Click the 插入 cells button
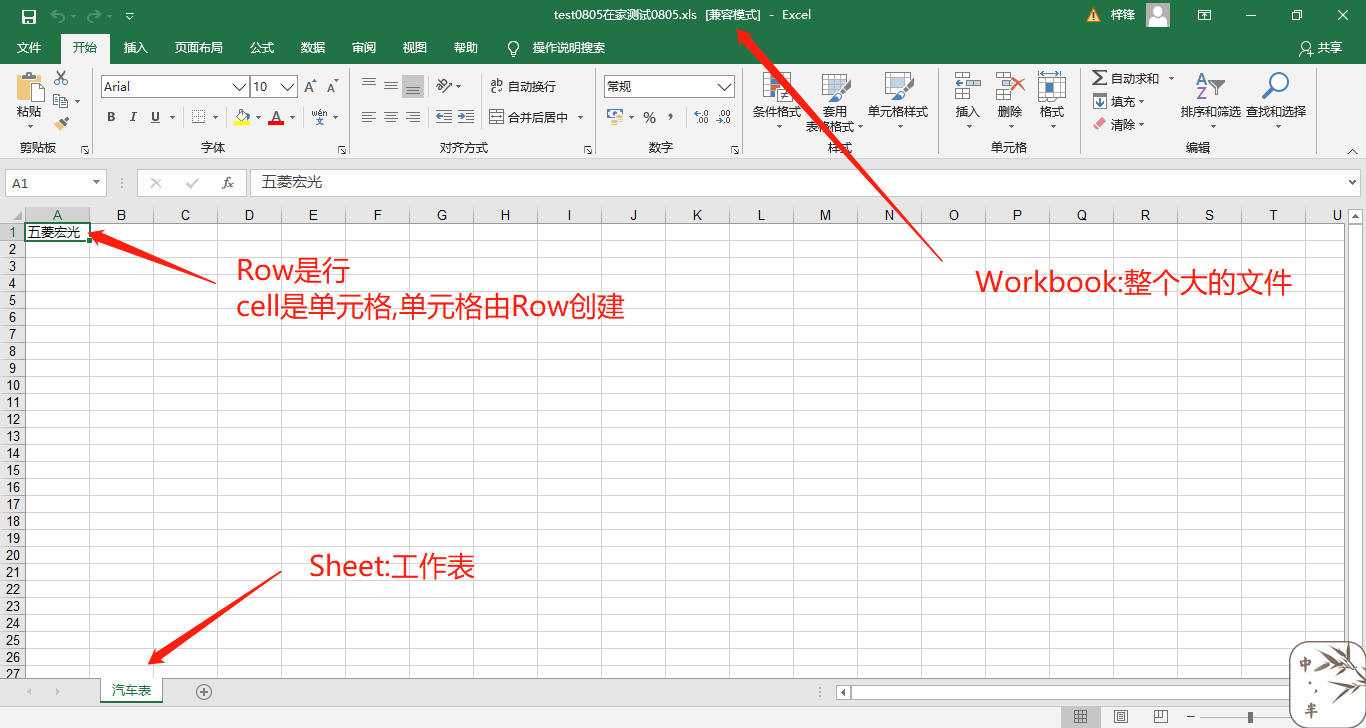Screen dimensions: 1366x728 tap(967, 100)
